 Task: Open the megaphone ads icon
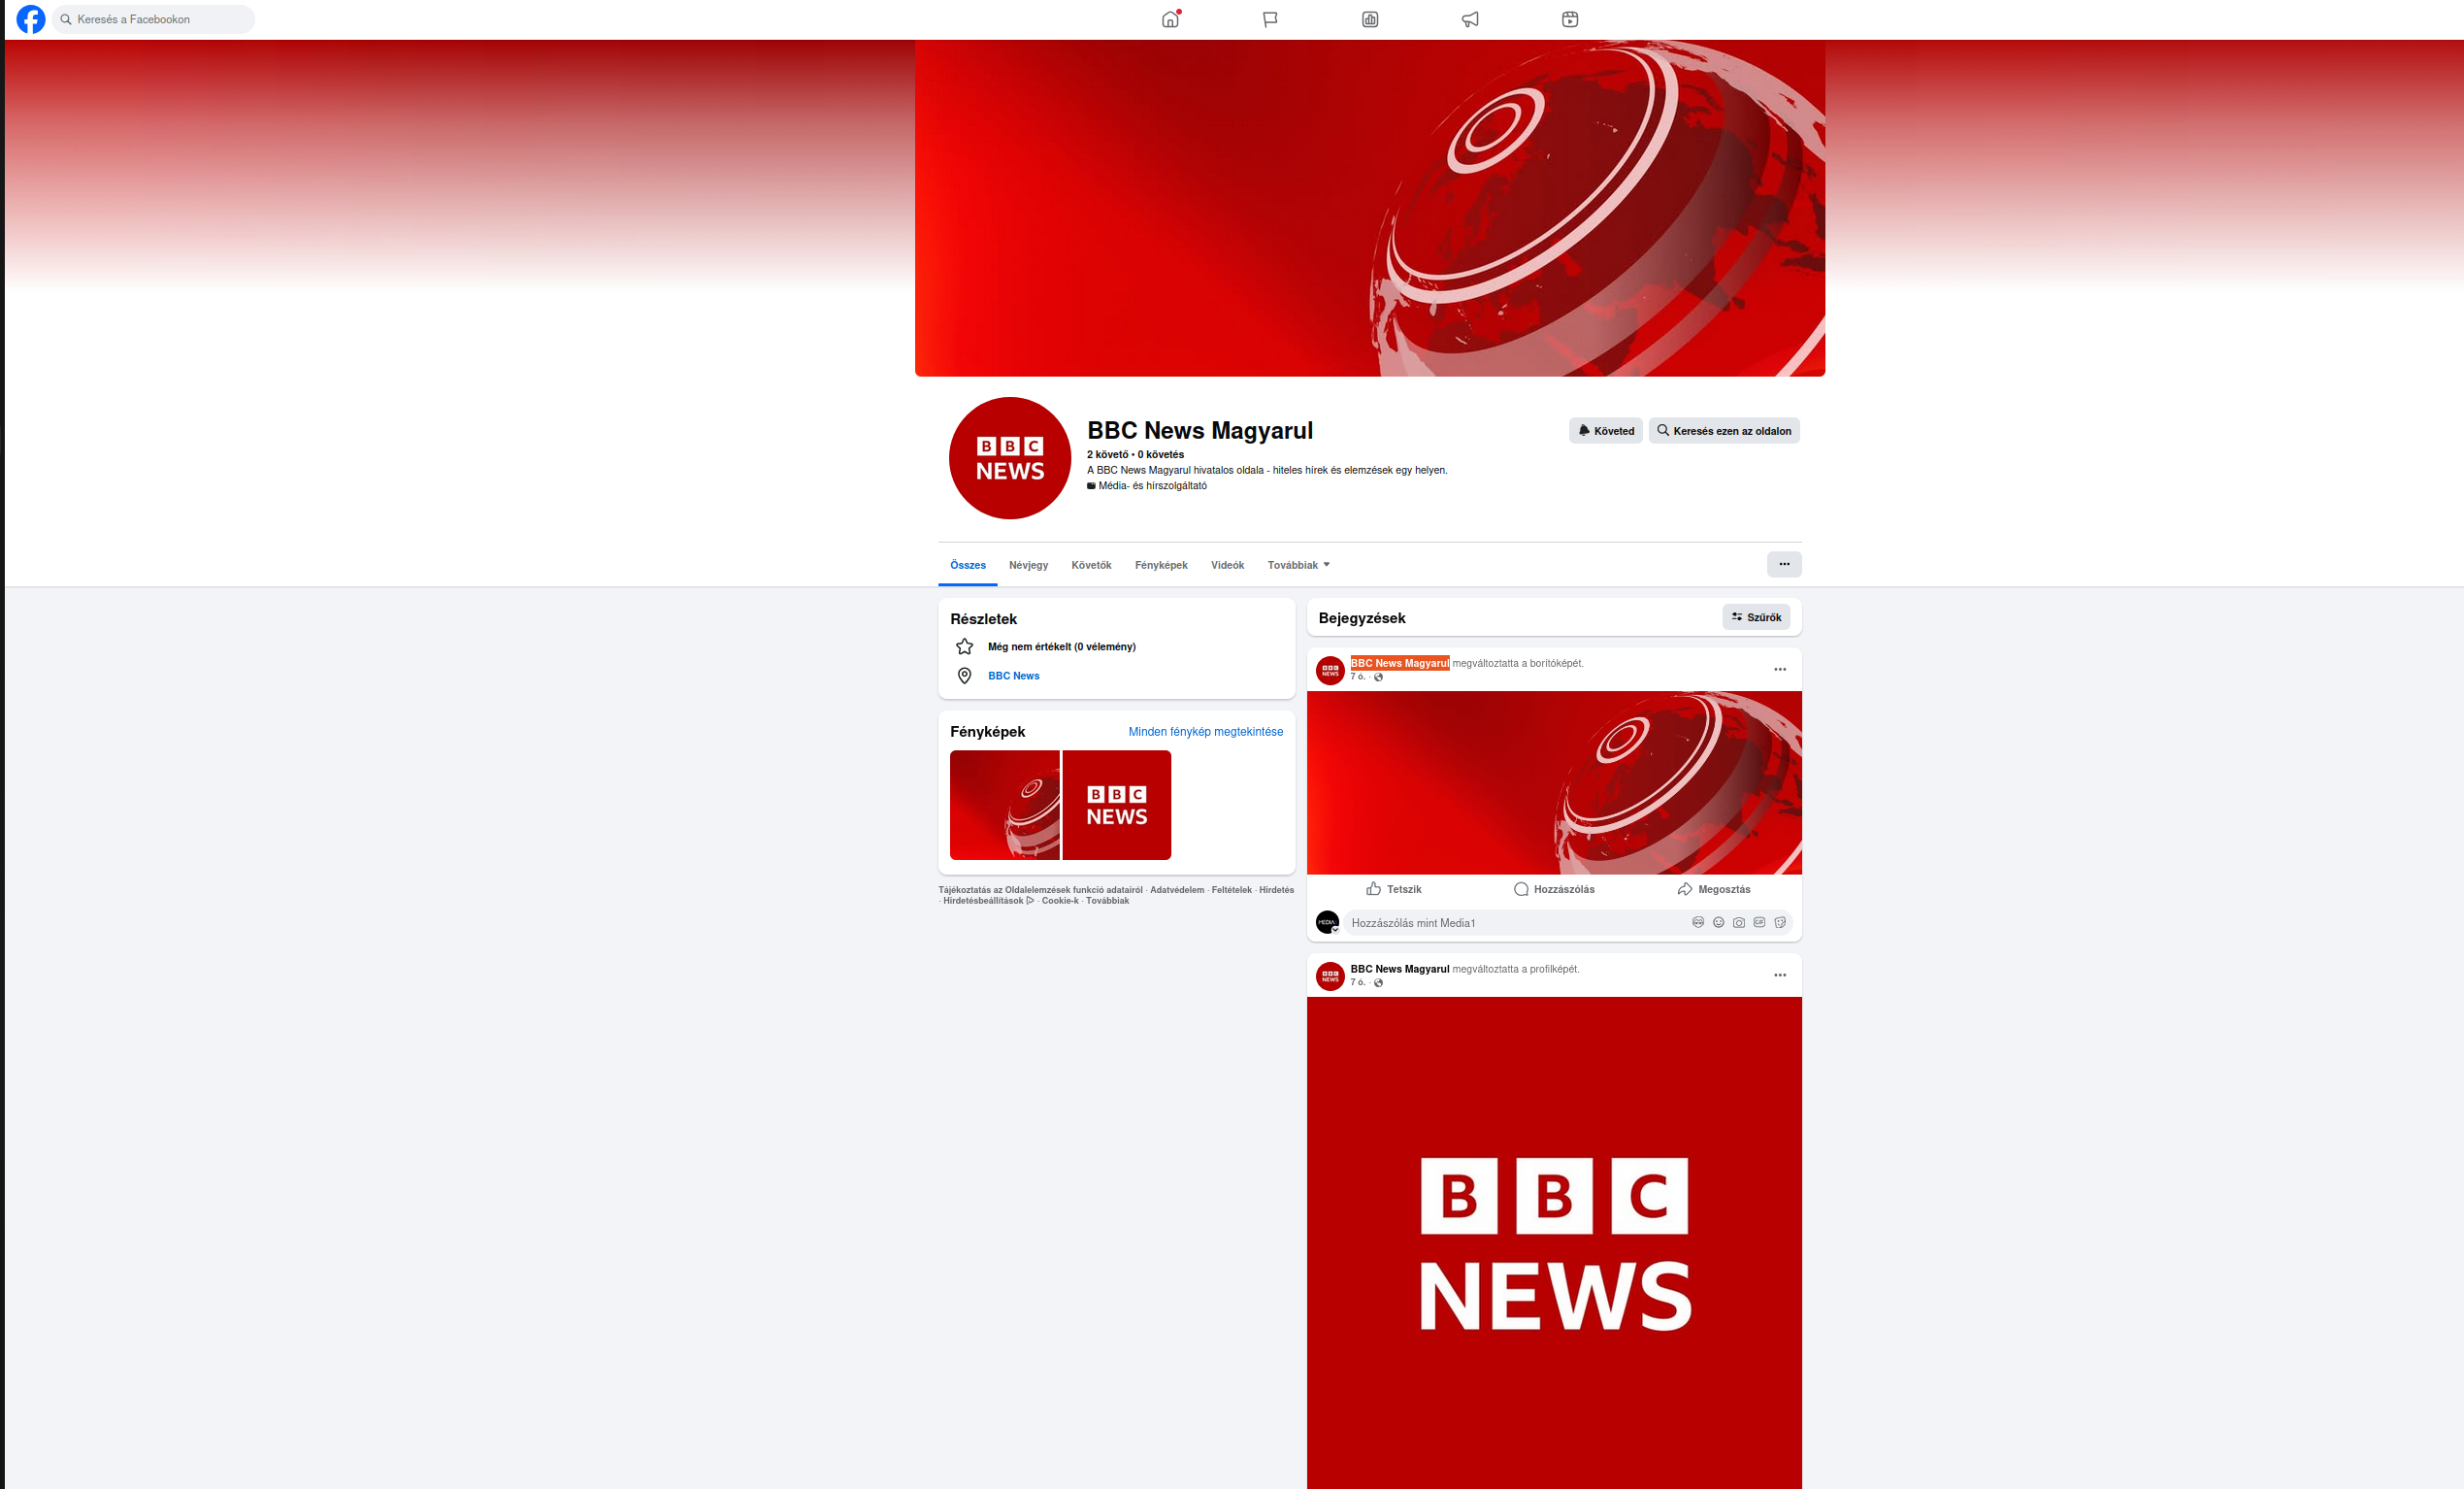point(1470,19)
